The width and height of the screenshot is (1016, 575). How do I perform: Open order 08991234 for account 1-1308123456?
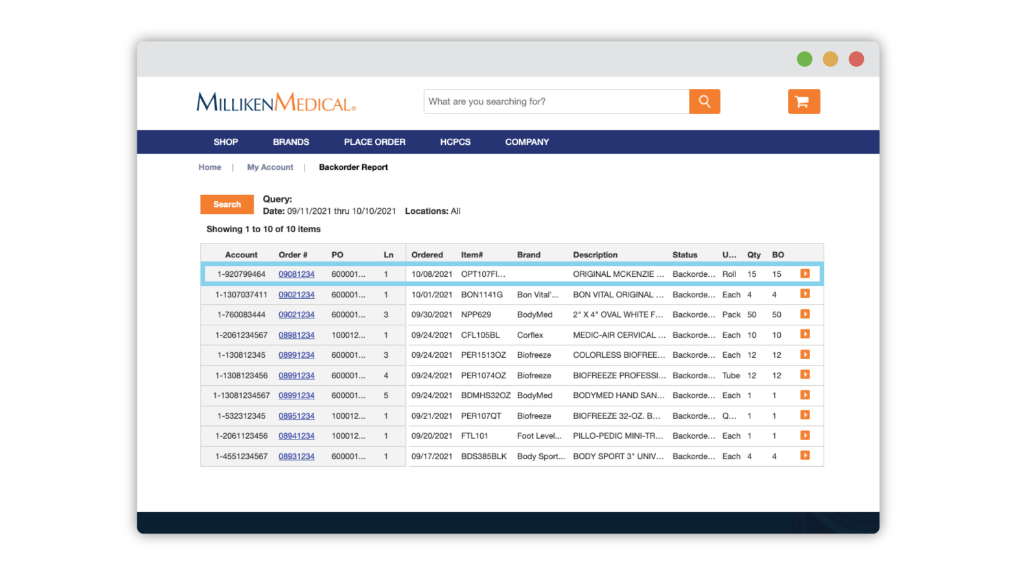(x=296, y=375)
